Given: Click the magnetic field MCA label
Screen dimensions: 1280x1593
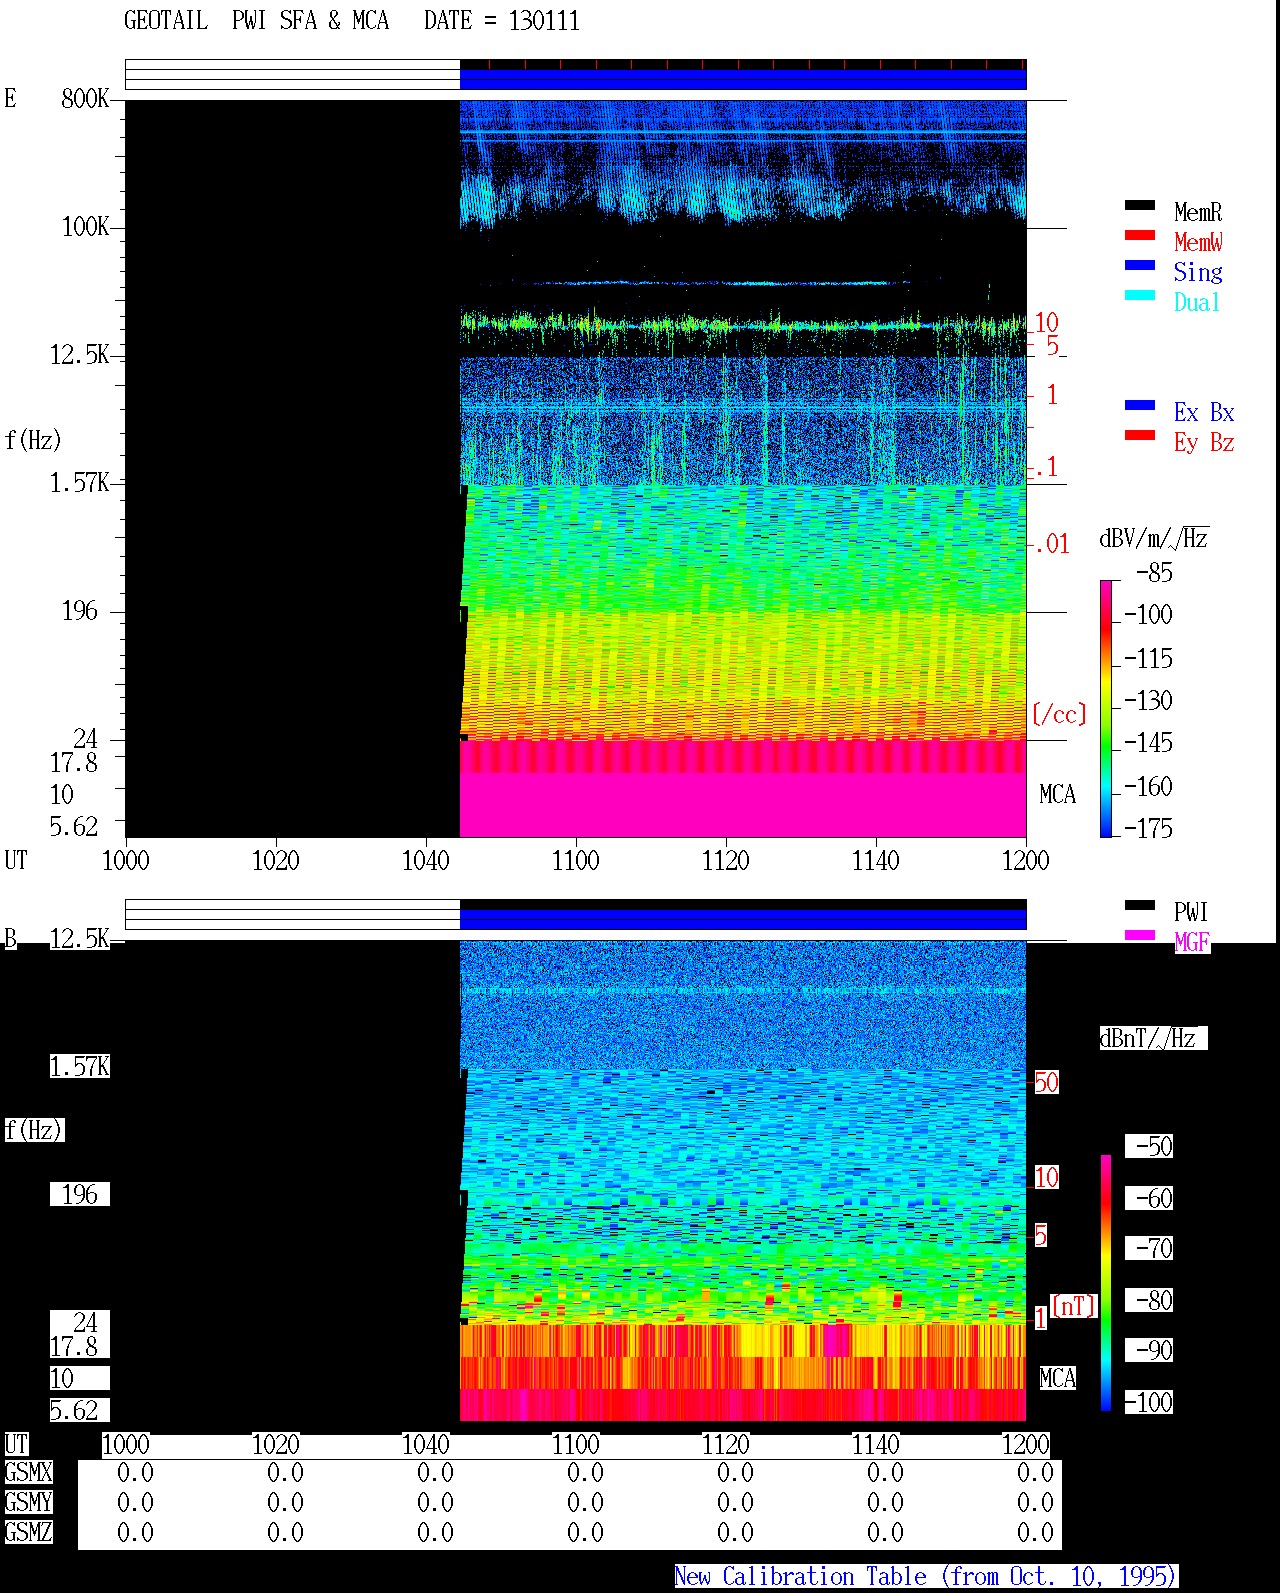Looking at the screenshot, I should click(x=1057, y=1378).
